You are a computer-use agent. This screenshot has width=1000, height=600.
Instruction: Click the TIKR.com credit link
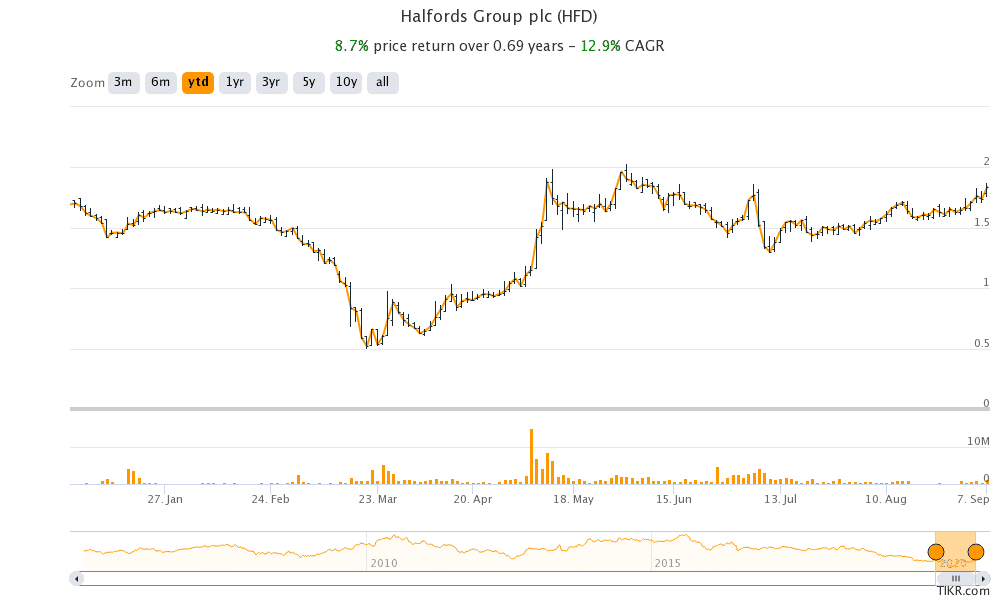963,591
